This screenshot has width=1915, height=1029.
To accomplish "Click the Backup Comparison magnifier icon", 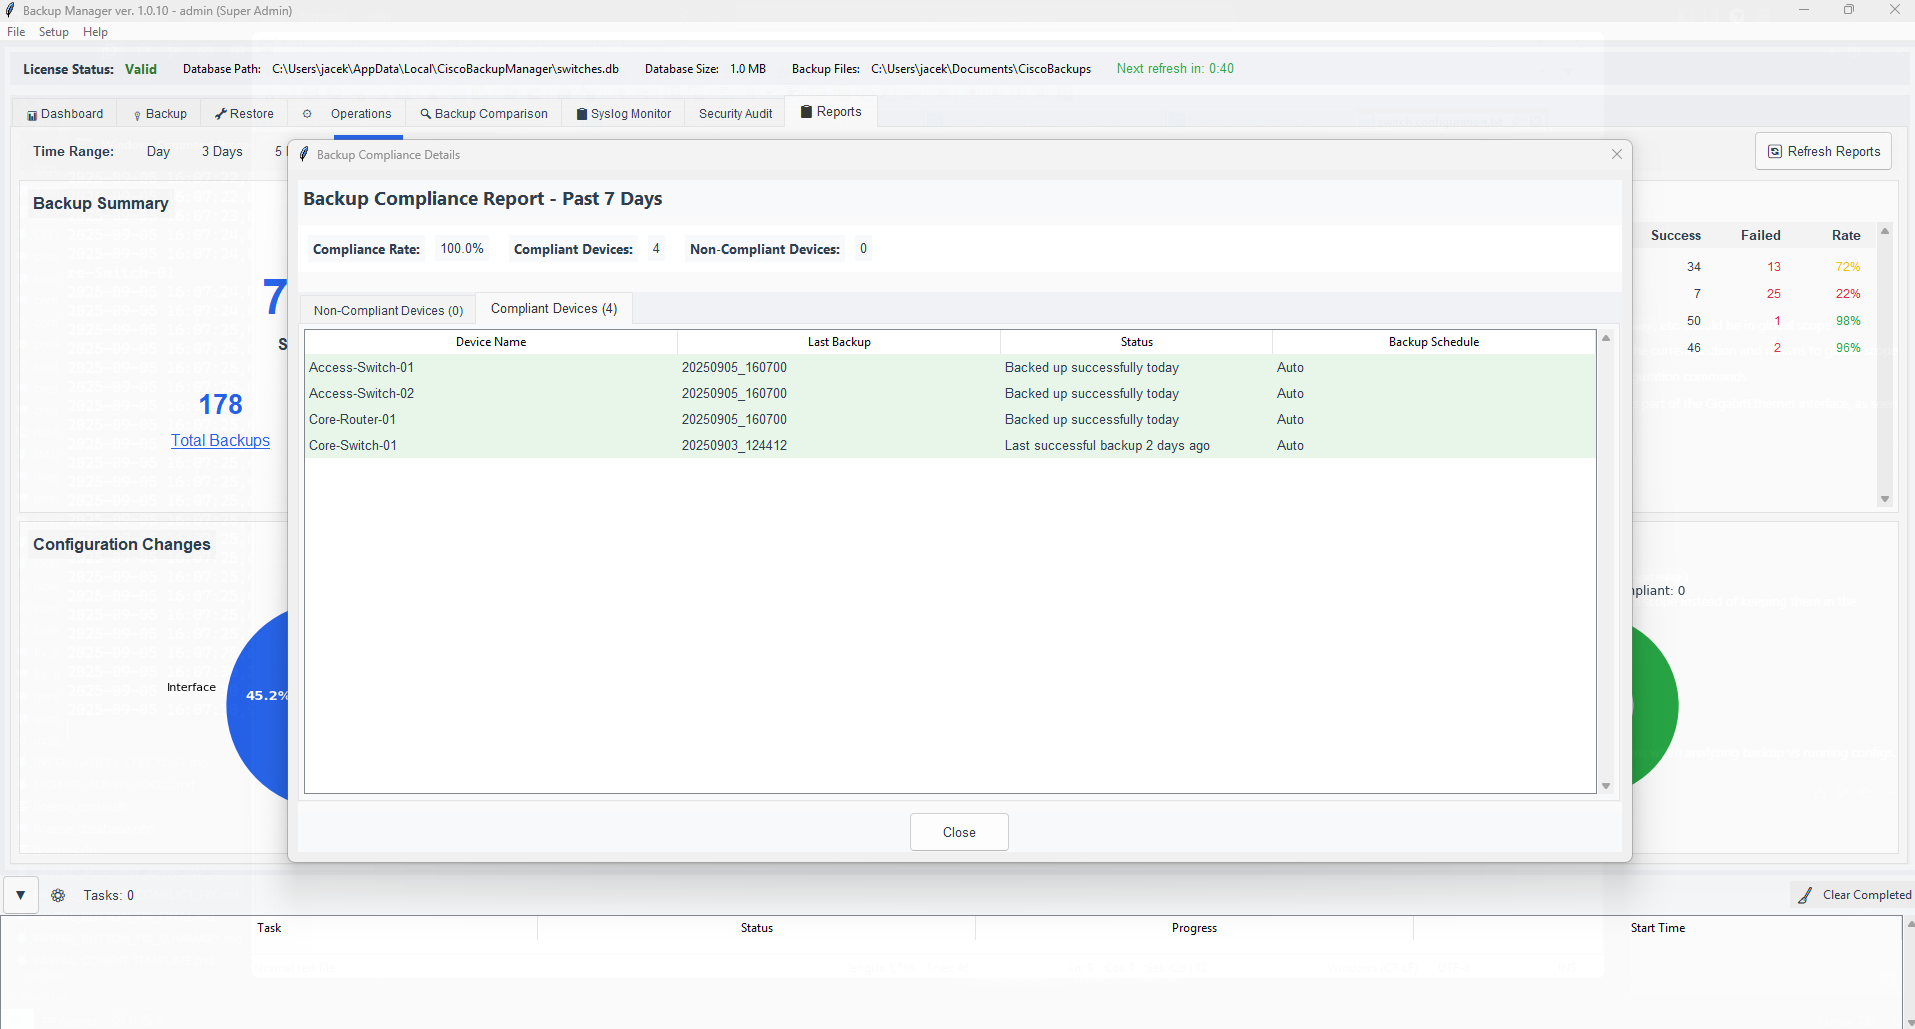I will click(x=426, y=114).
